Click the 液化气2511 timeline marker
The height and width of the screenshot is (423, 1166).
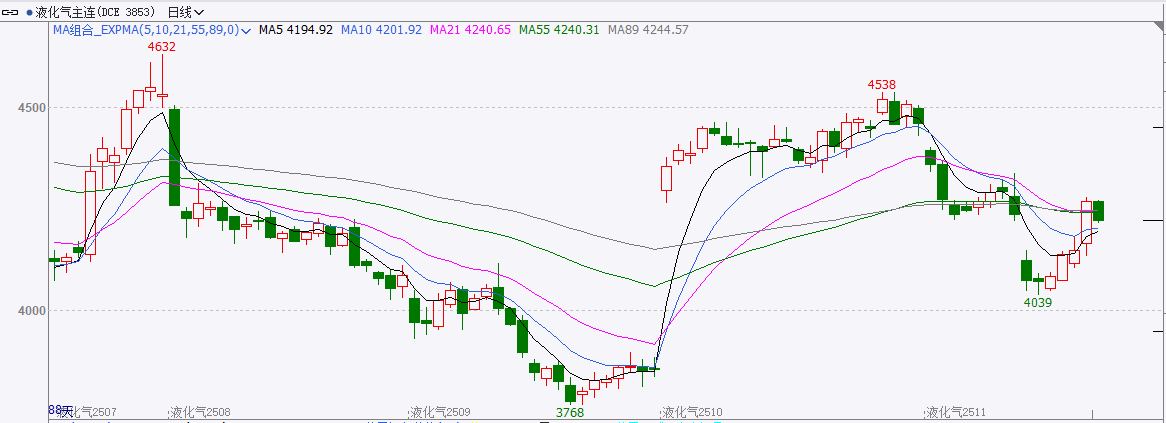coord(955,412)
